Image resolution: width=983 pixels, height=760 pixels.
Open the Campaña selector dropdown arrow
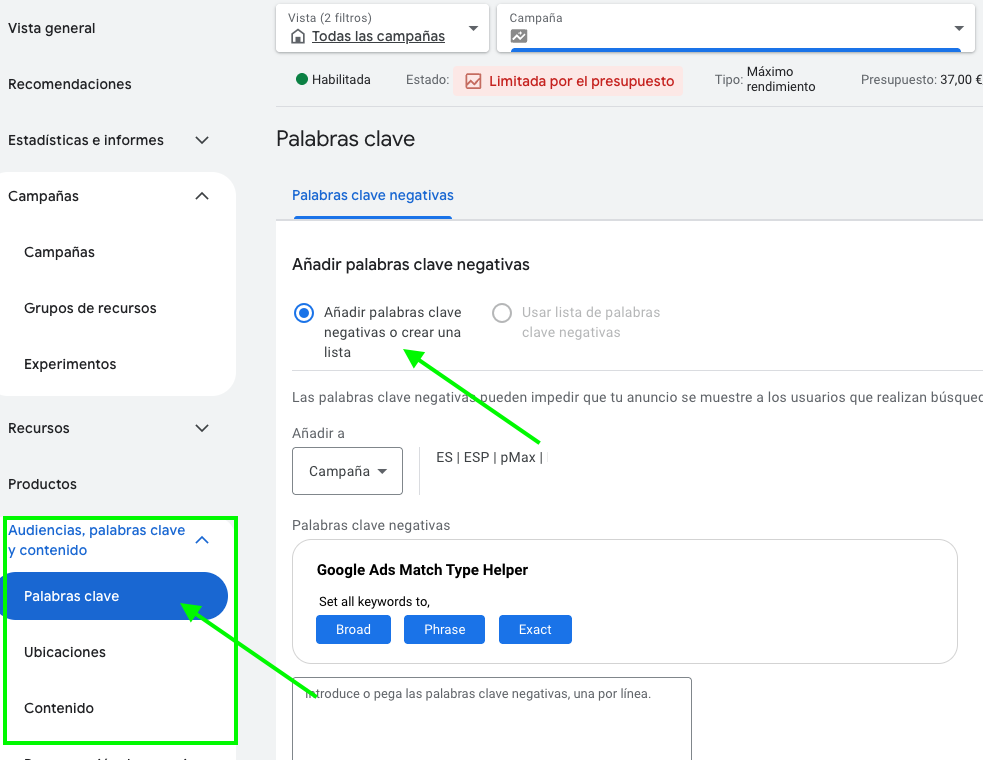point(959,28)
